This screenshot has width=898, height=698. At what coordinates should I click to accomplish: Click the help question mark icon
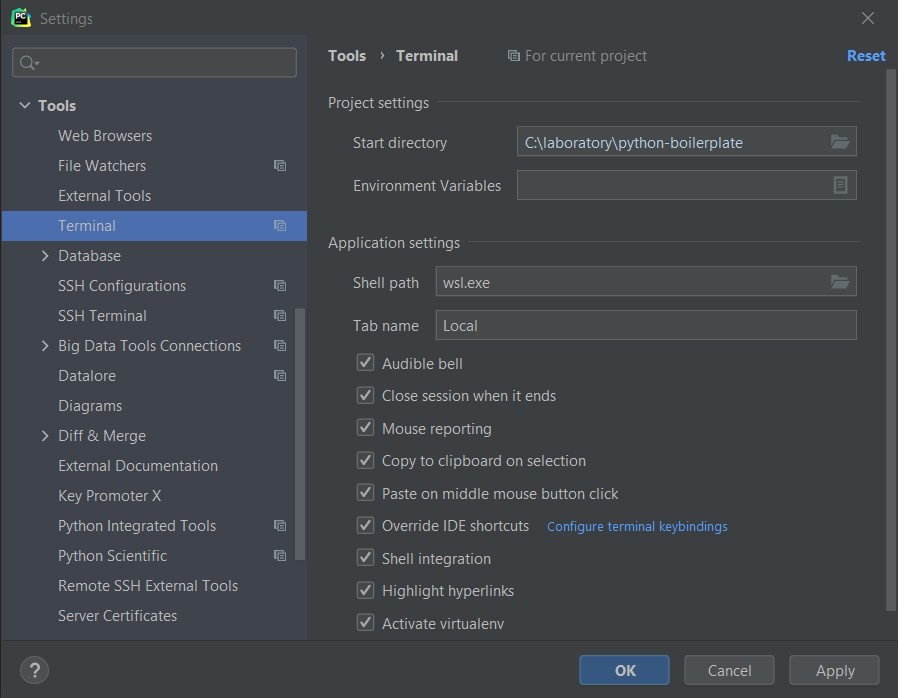click(34, 670)
